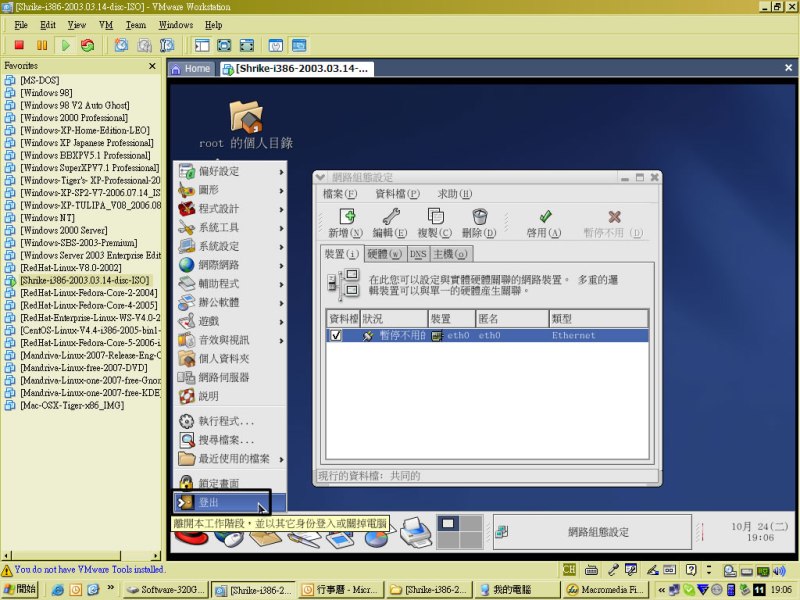Viewport: 800px width, 600px height.
Task: Expand the quick launch overflow chevron
Action: 110,588
